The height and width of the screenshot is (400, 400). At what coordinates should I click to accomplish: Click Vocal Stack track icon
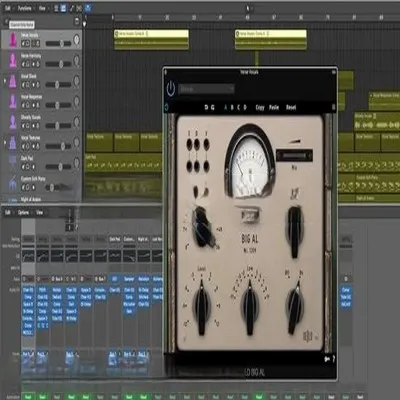(x=13, y=81)
